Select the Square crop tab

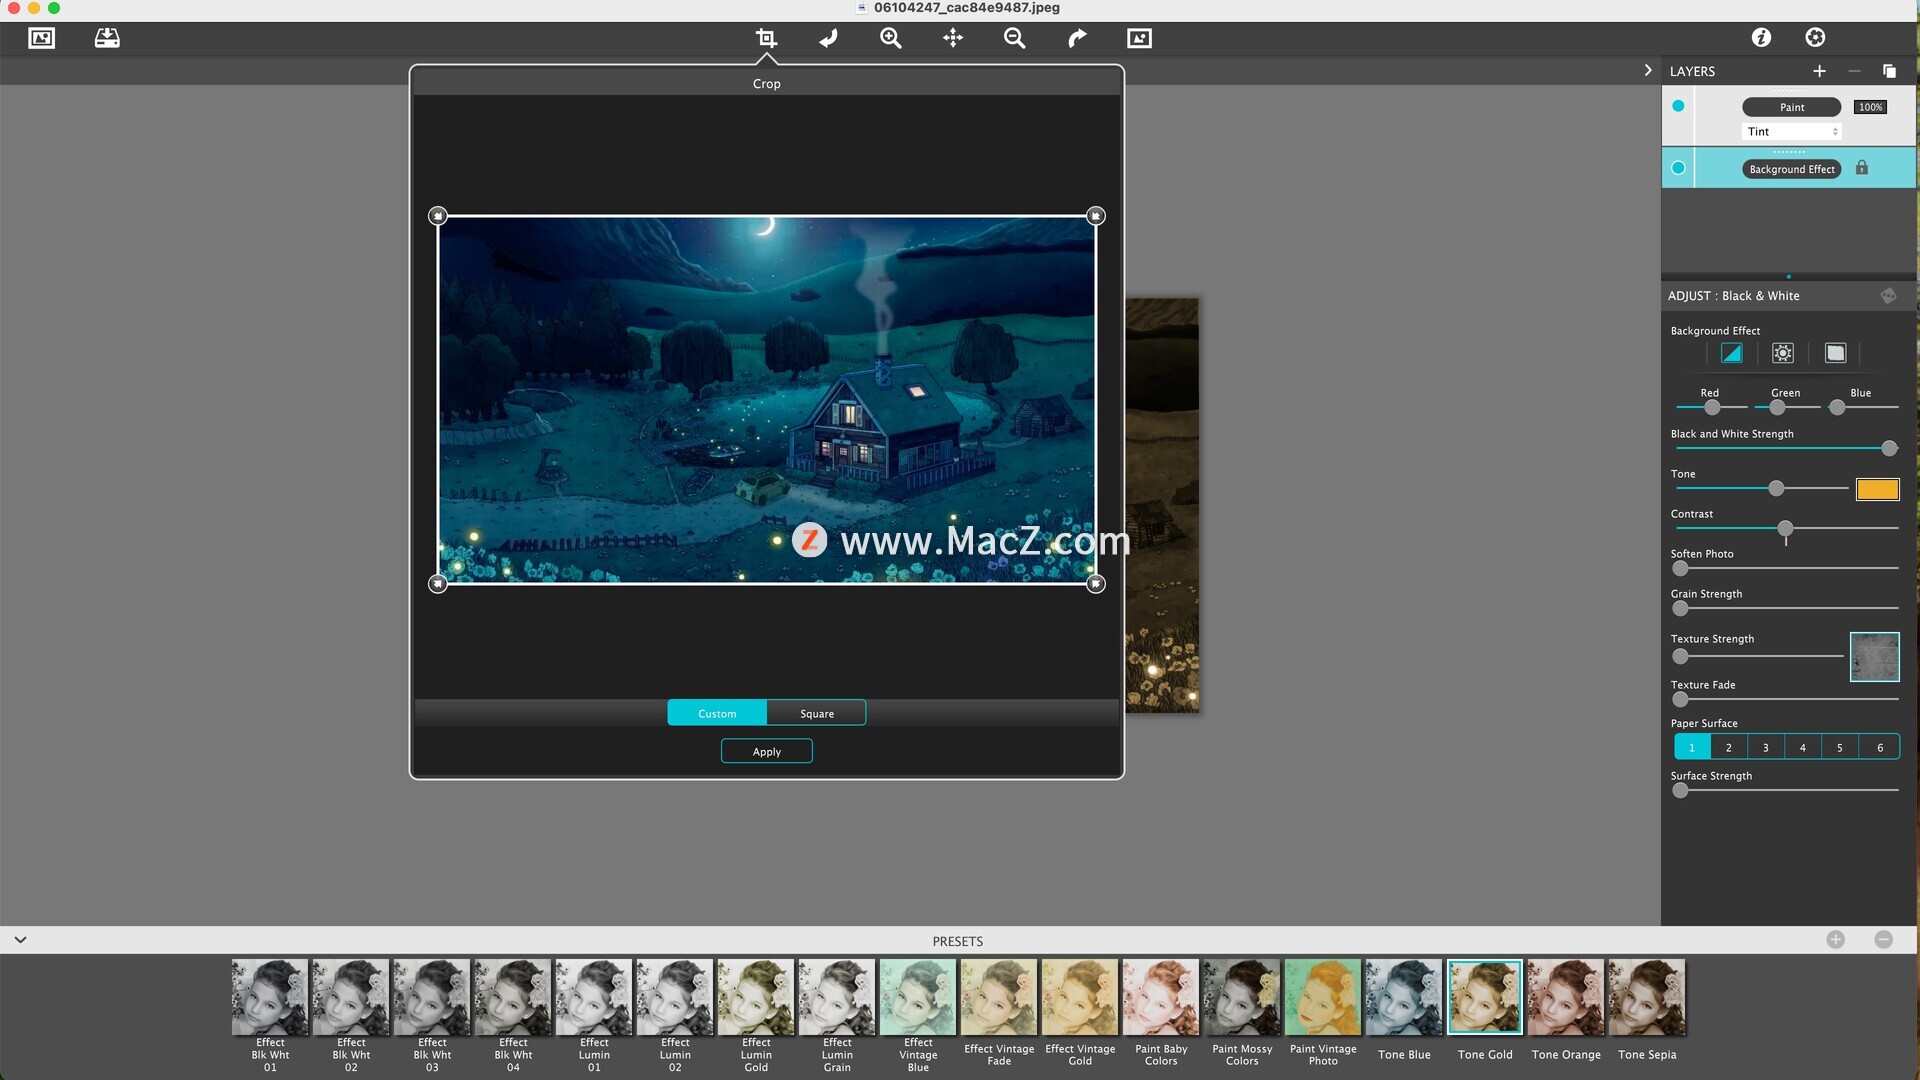[816, 713]
